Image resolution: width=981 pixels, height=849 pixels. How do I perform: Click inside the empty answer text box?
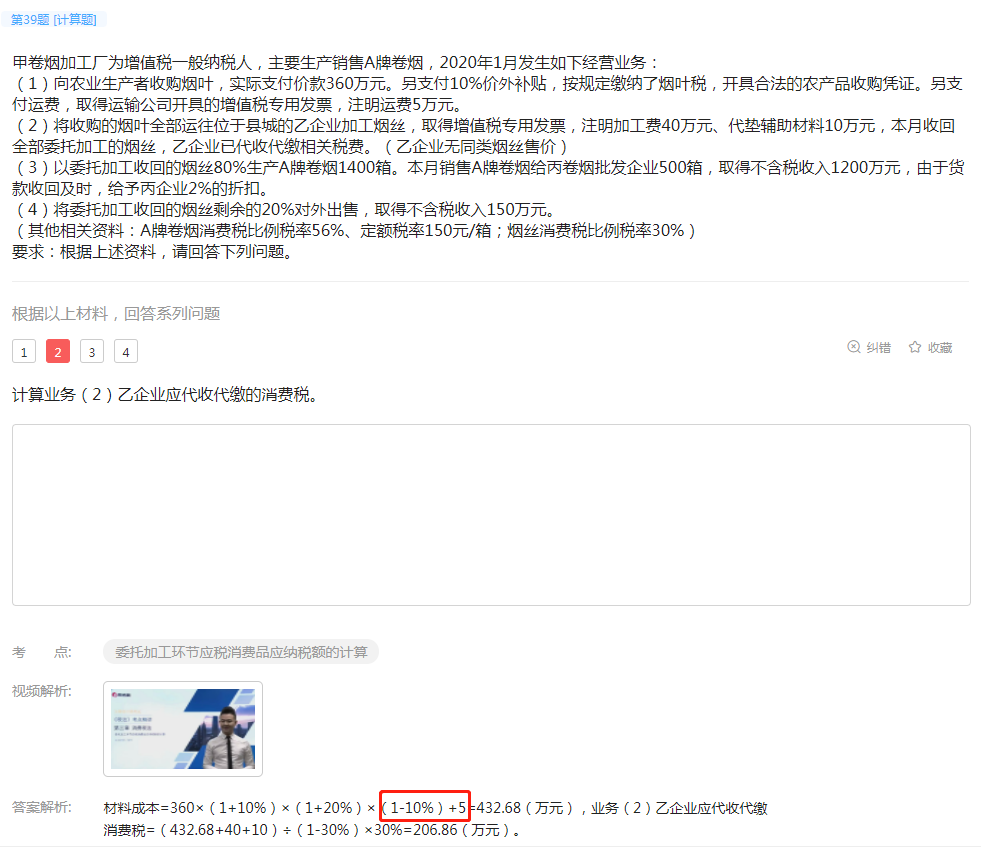click(490, 514)
